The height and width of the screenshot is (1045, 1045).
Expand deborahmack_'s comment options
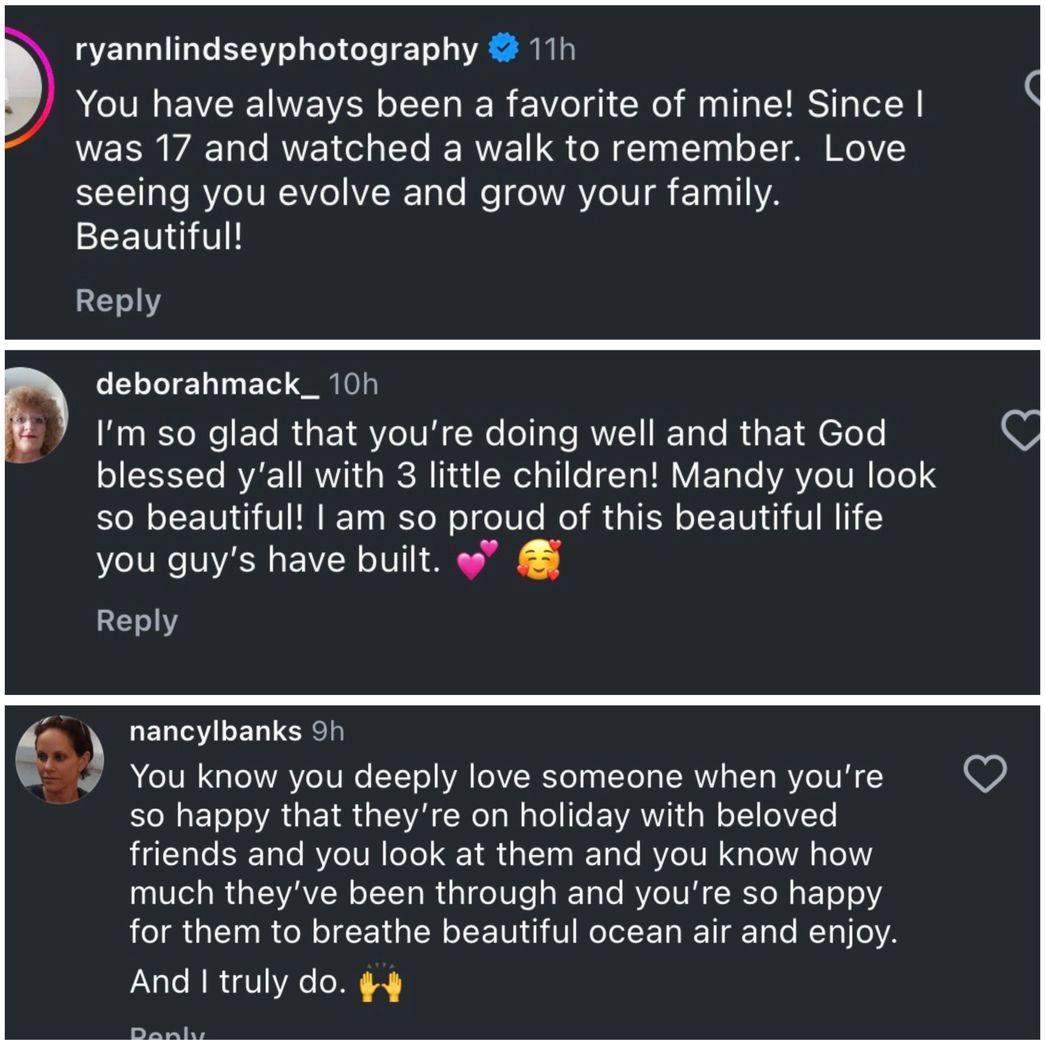(x=137, y=620)
